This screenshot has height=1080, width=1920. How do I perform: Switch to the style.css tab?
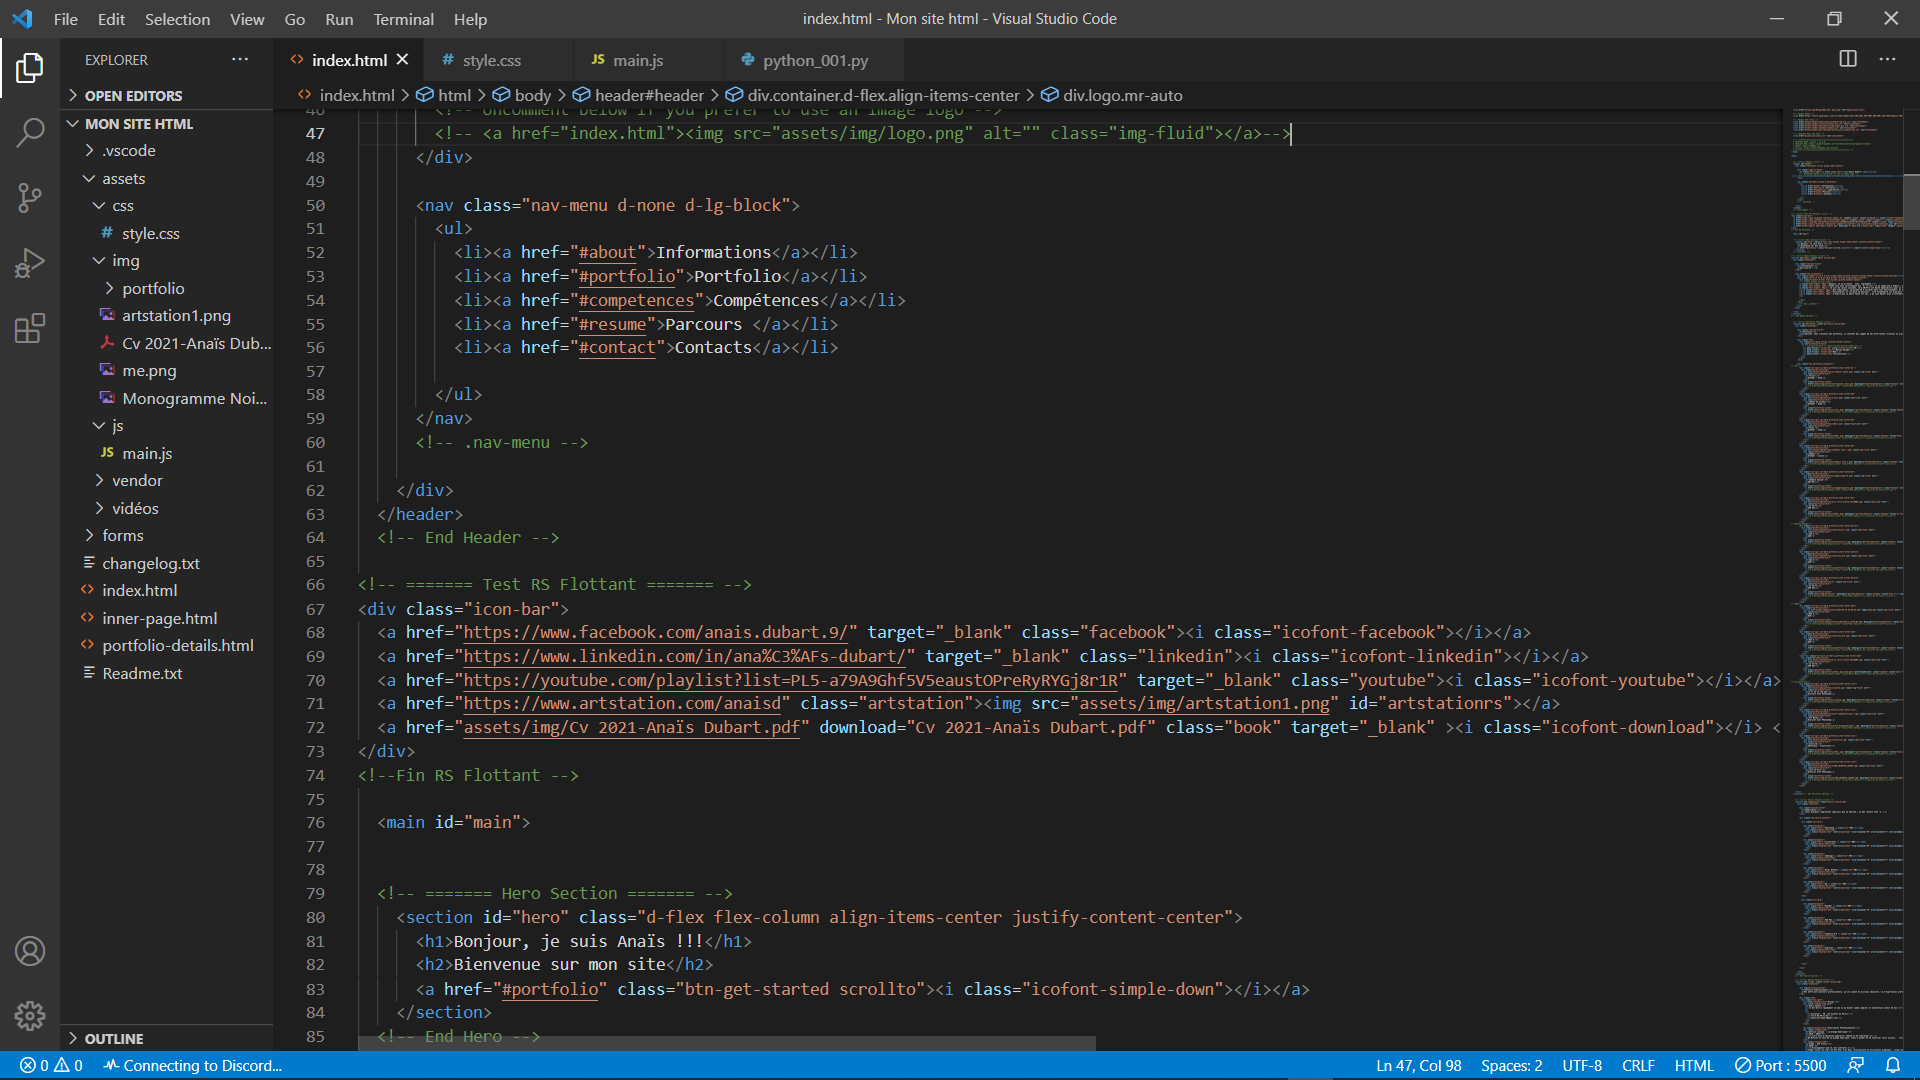point(491,60)
